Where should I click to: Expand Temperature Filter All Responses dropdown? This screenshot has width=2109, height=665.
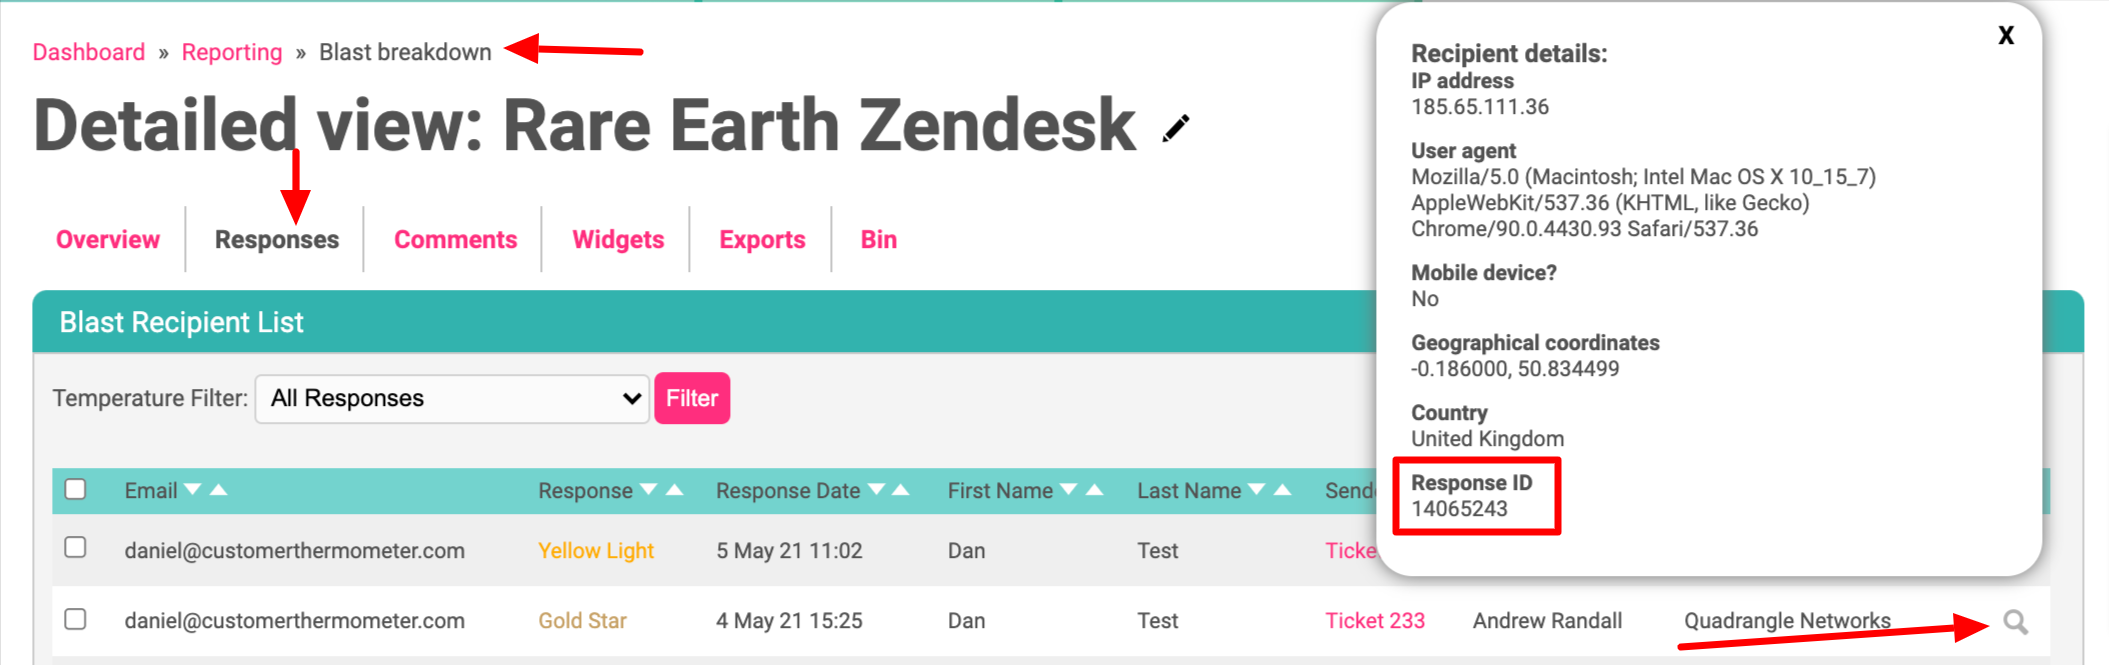pyautogui.click(x=452, y=398)
